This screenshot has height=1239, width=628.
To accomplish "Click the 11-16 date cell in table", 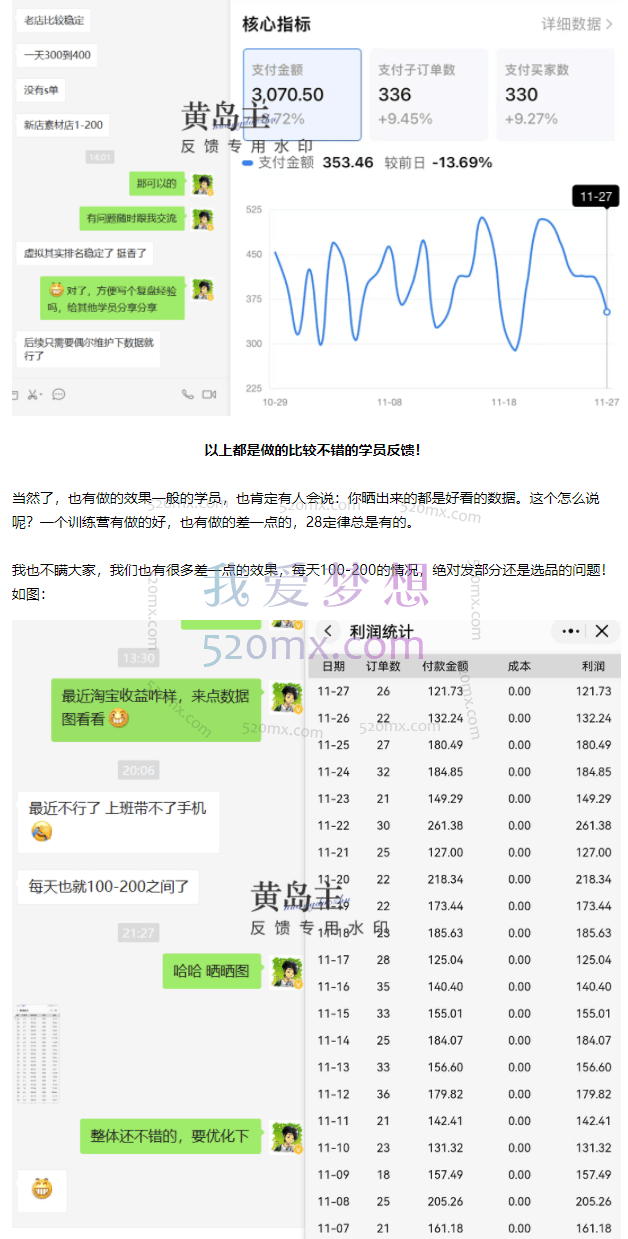I will tap(333, 987).
